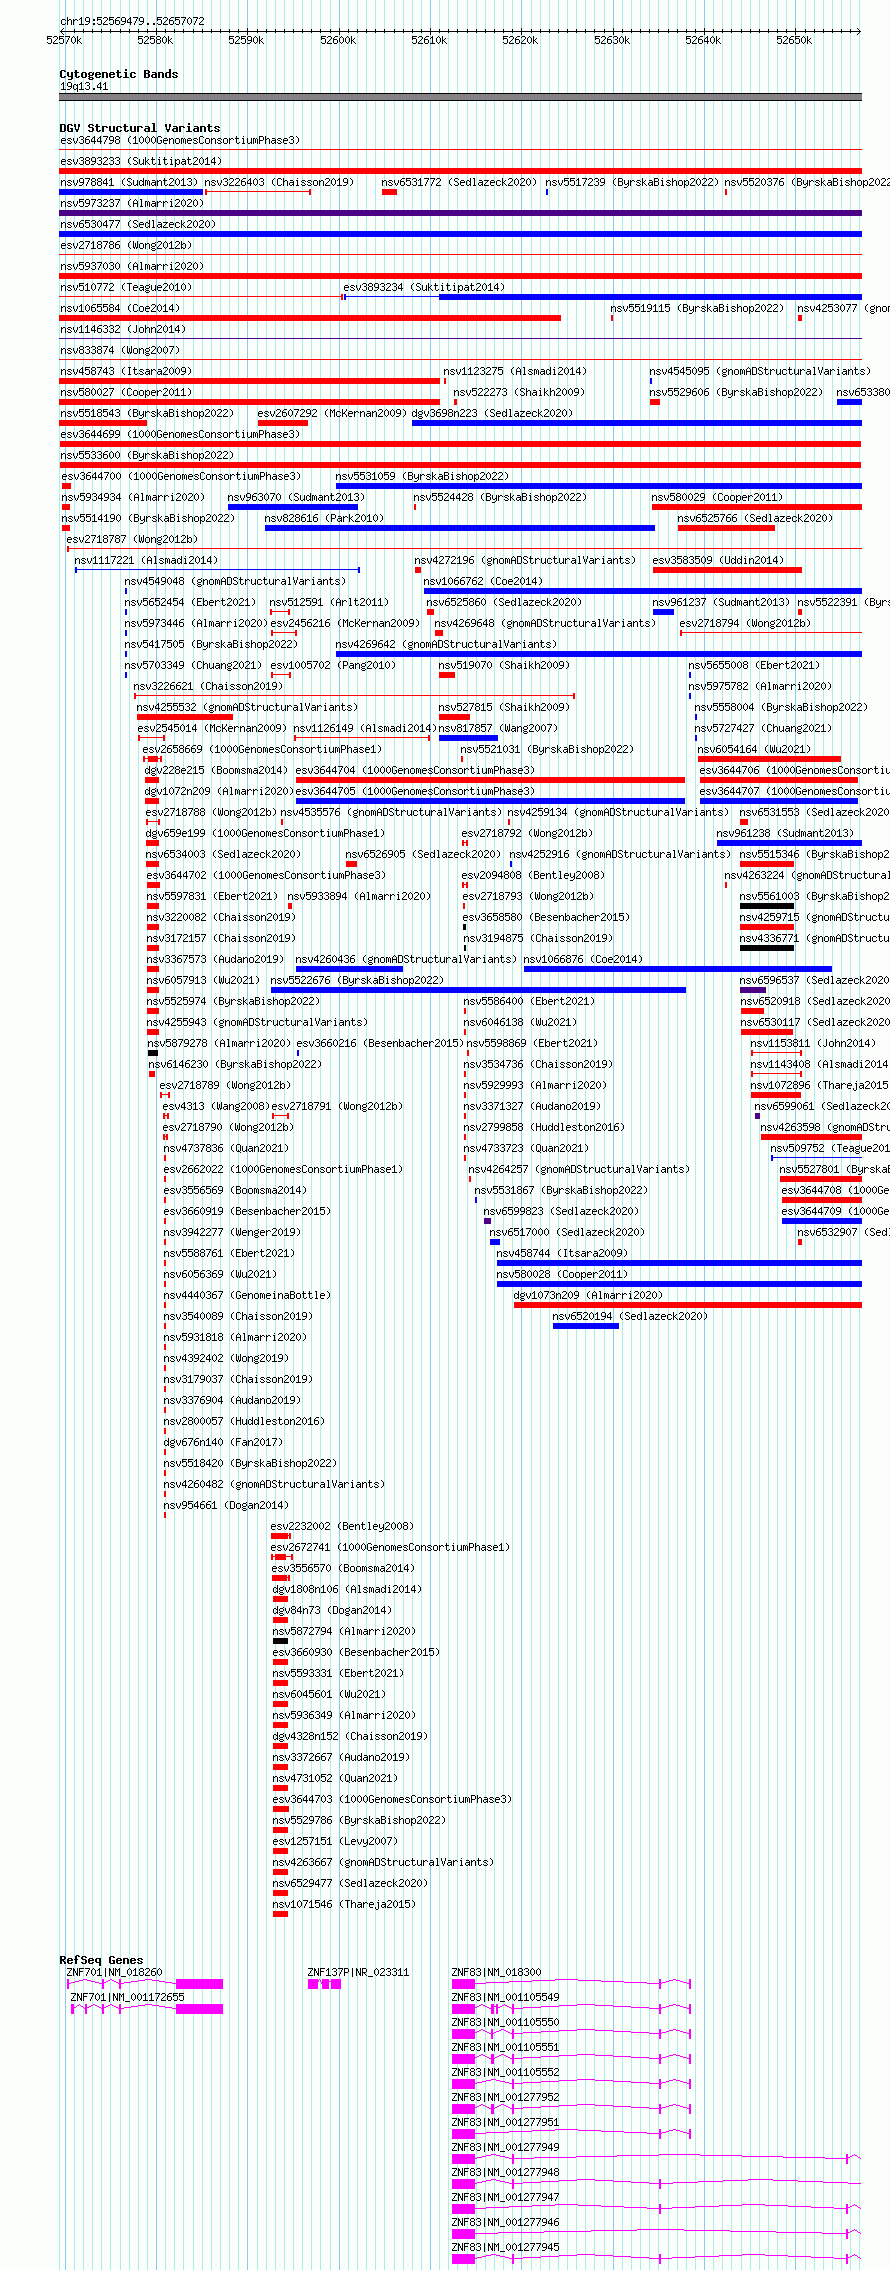Click the chr19:52569479..52657072 region label
This screenshot has width=890, height=2270.
132,21
